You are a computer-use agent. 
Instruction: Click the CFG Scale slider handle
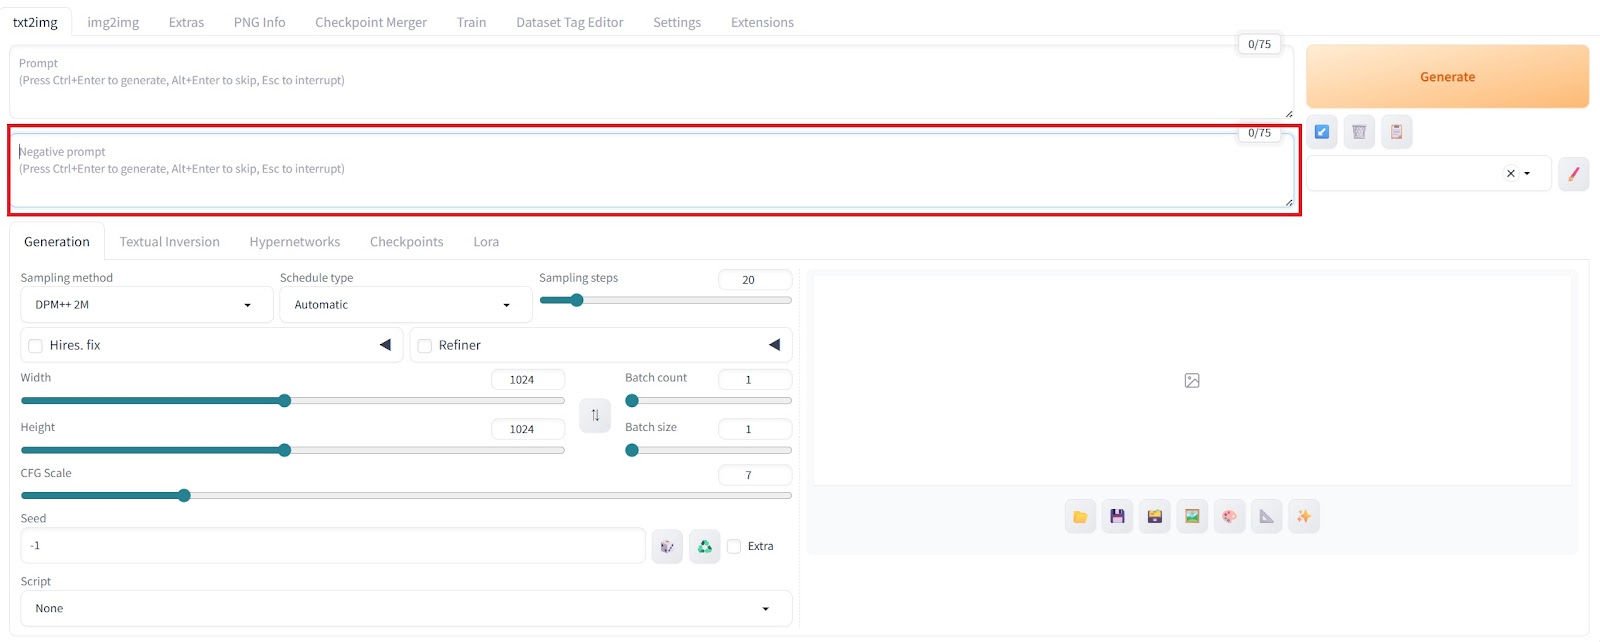(184, 496)
